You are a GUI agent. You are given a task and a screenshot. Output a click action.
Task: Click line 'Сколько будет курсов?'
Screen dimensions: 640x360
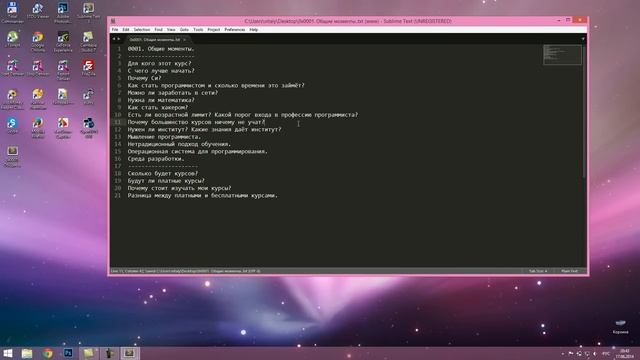click(x=163, y=174)
